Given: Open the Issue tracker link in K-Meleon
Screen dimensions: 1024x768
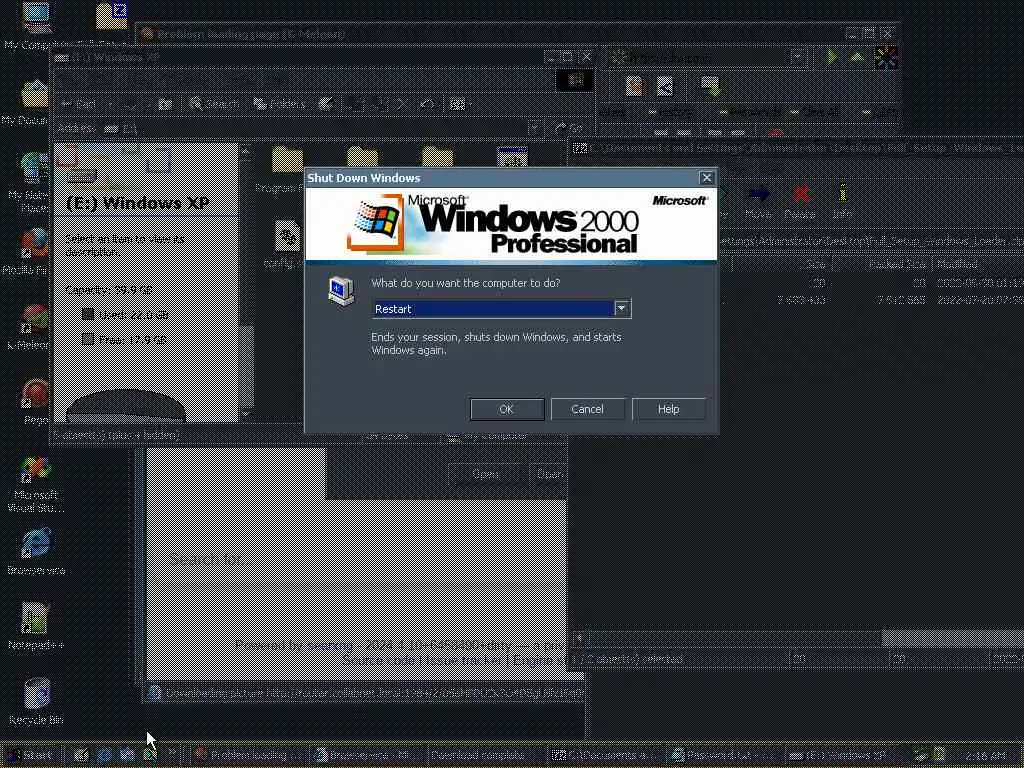Looking at the screenshot, I should click(x=464, y=660).
